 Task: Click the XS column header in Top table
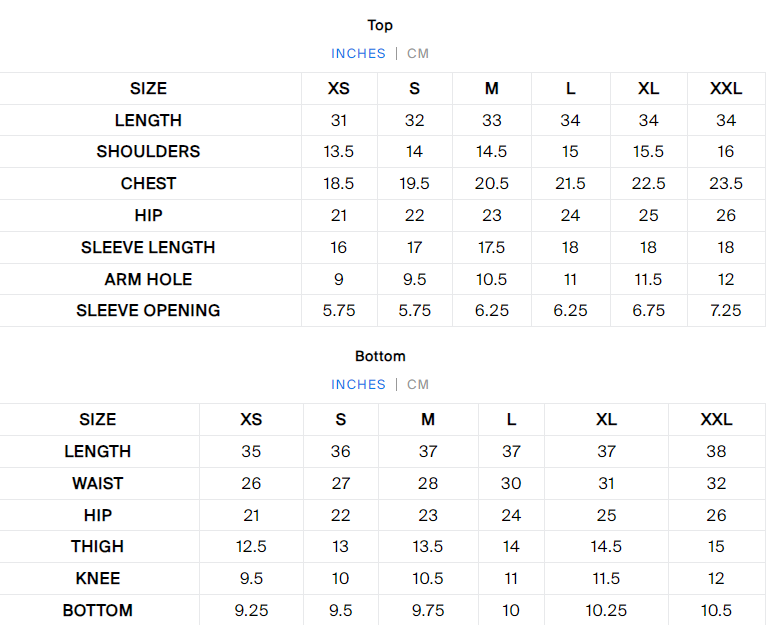click(x=339, y=88)
